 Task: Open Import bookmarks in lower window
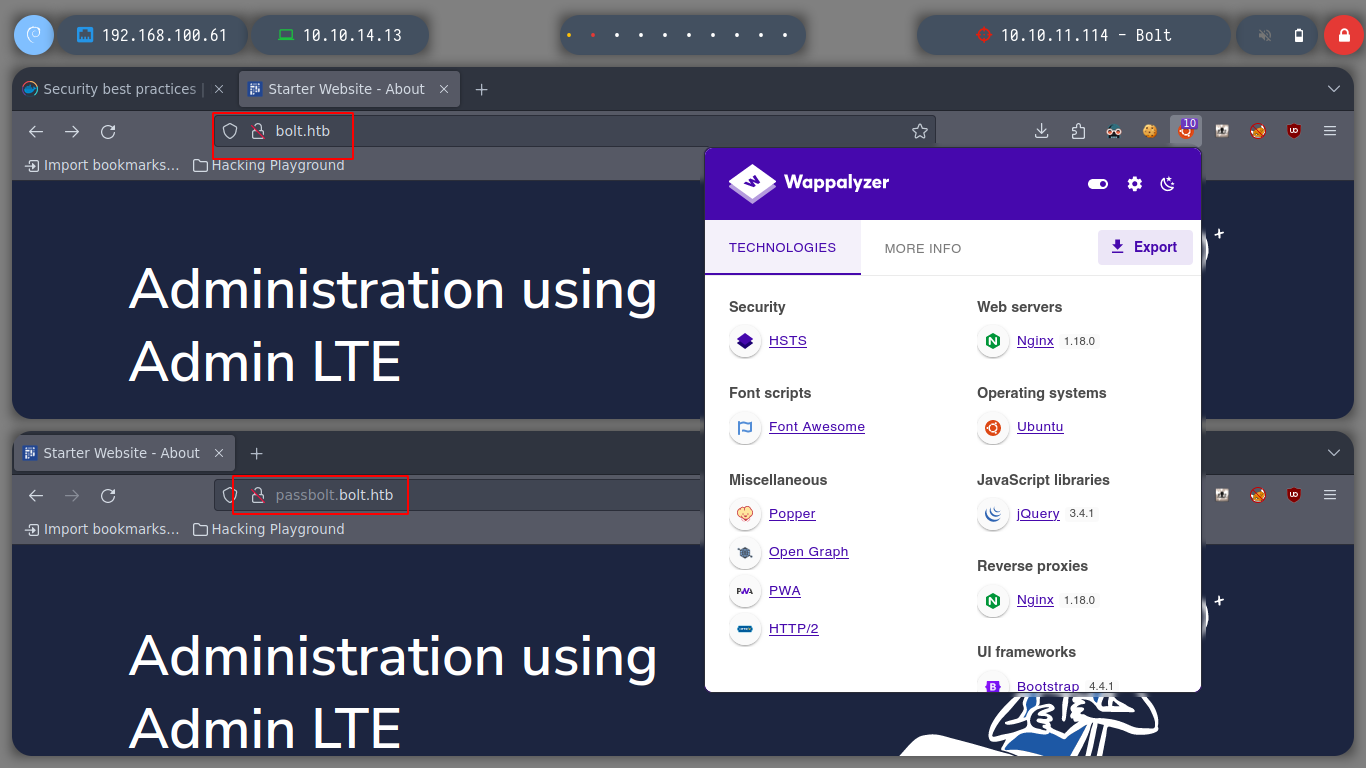tap(102, 529)
